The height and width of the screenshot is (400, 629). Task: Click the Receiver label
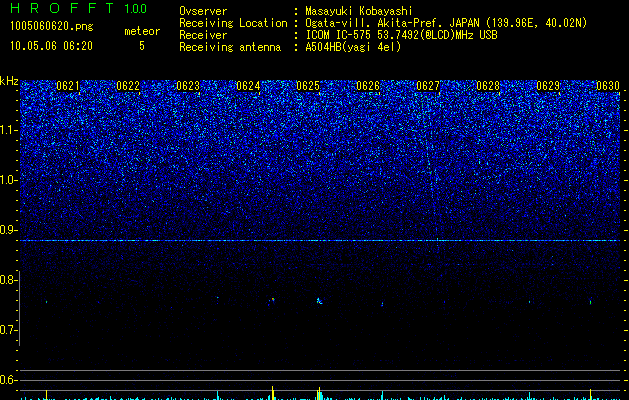[x=203, y=35]
